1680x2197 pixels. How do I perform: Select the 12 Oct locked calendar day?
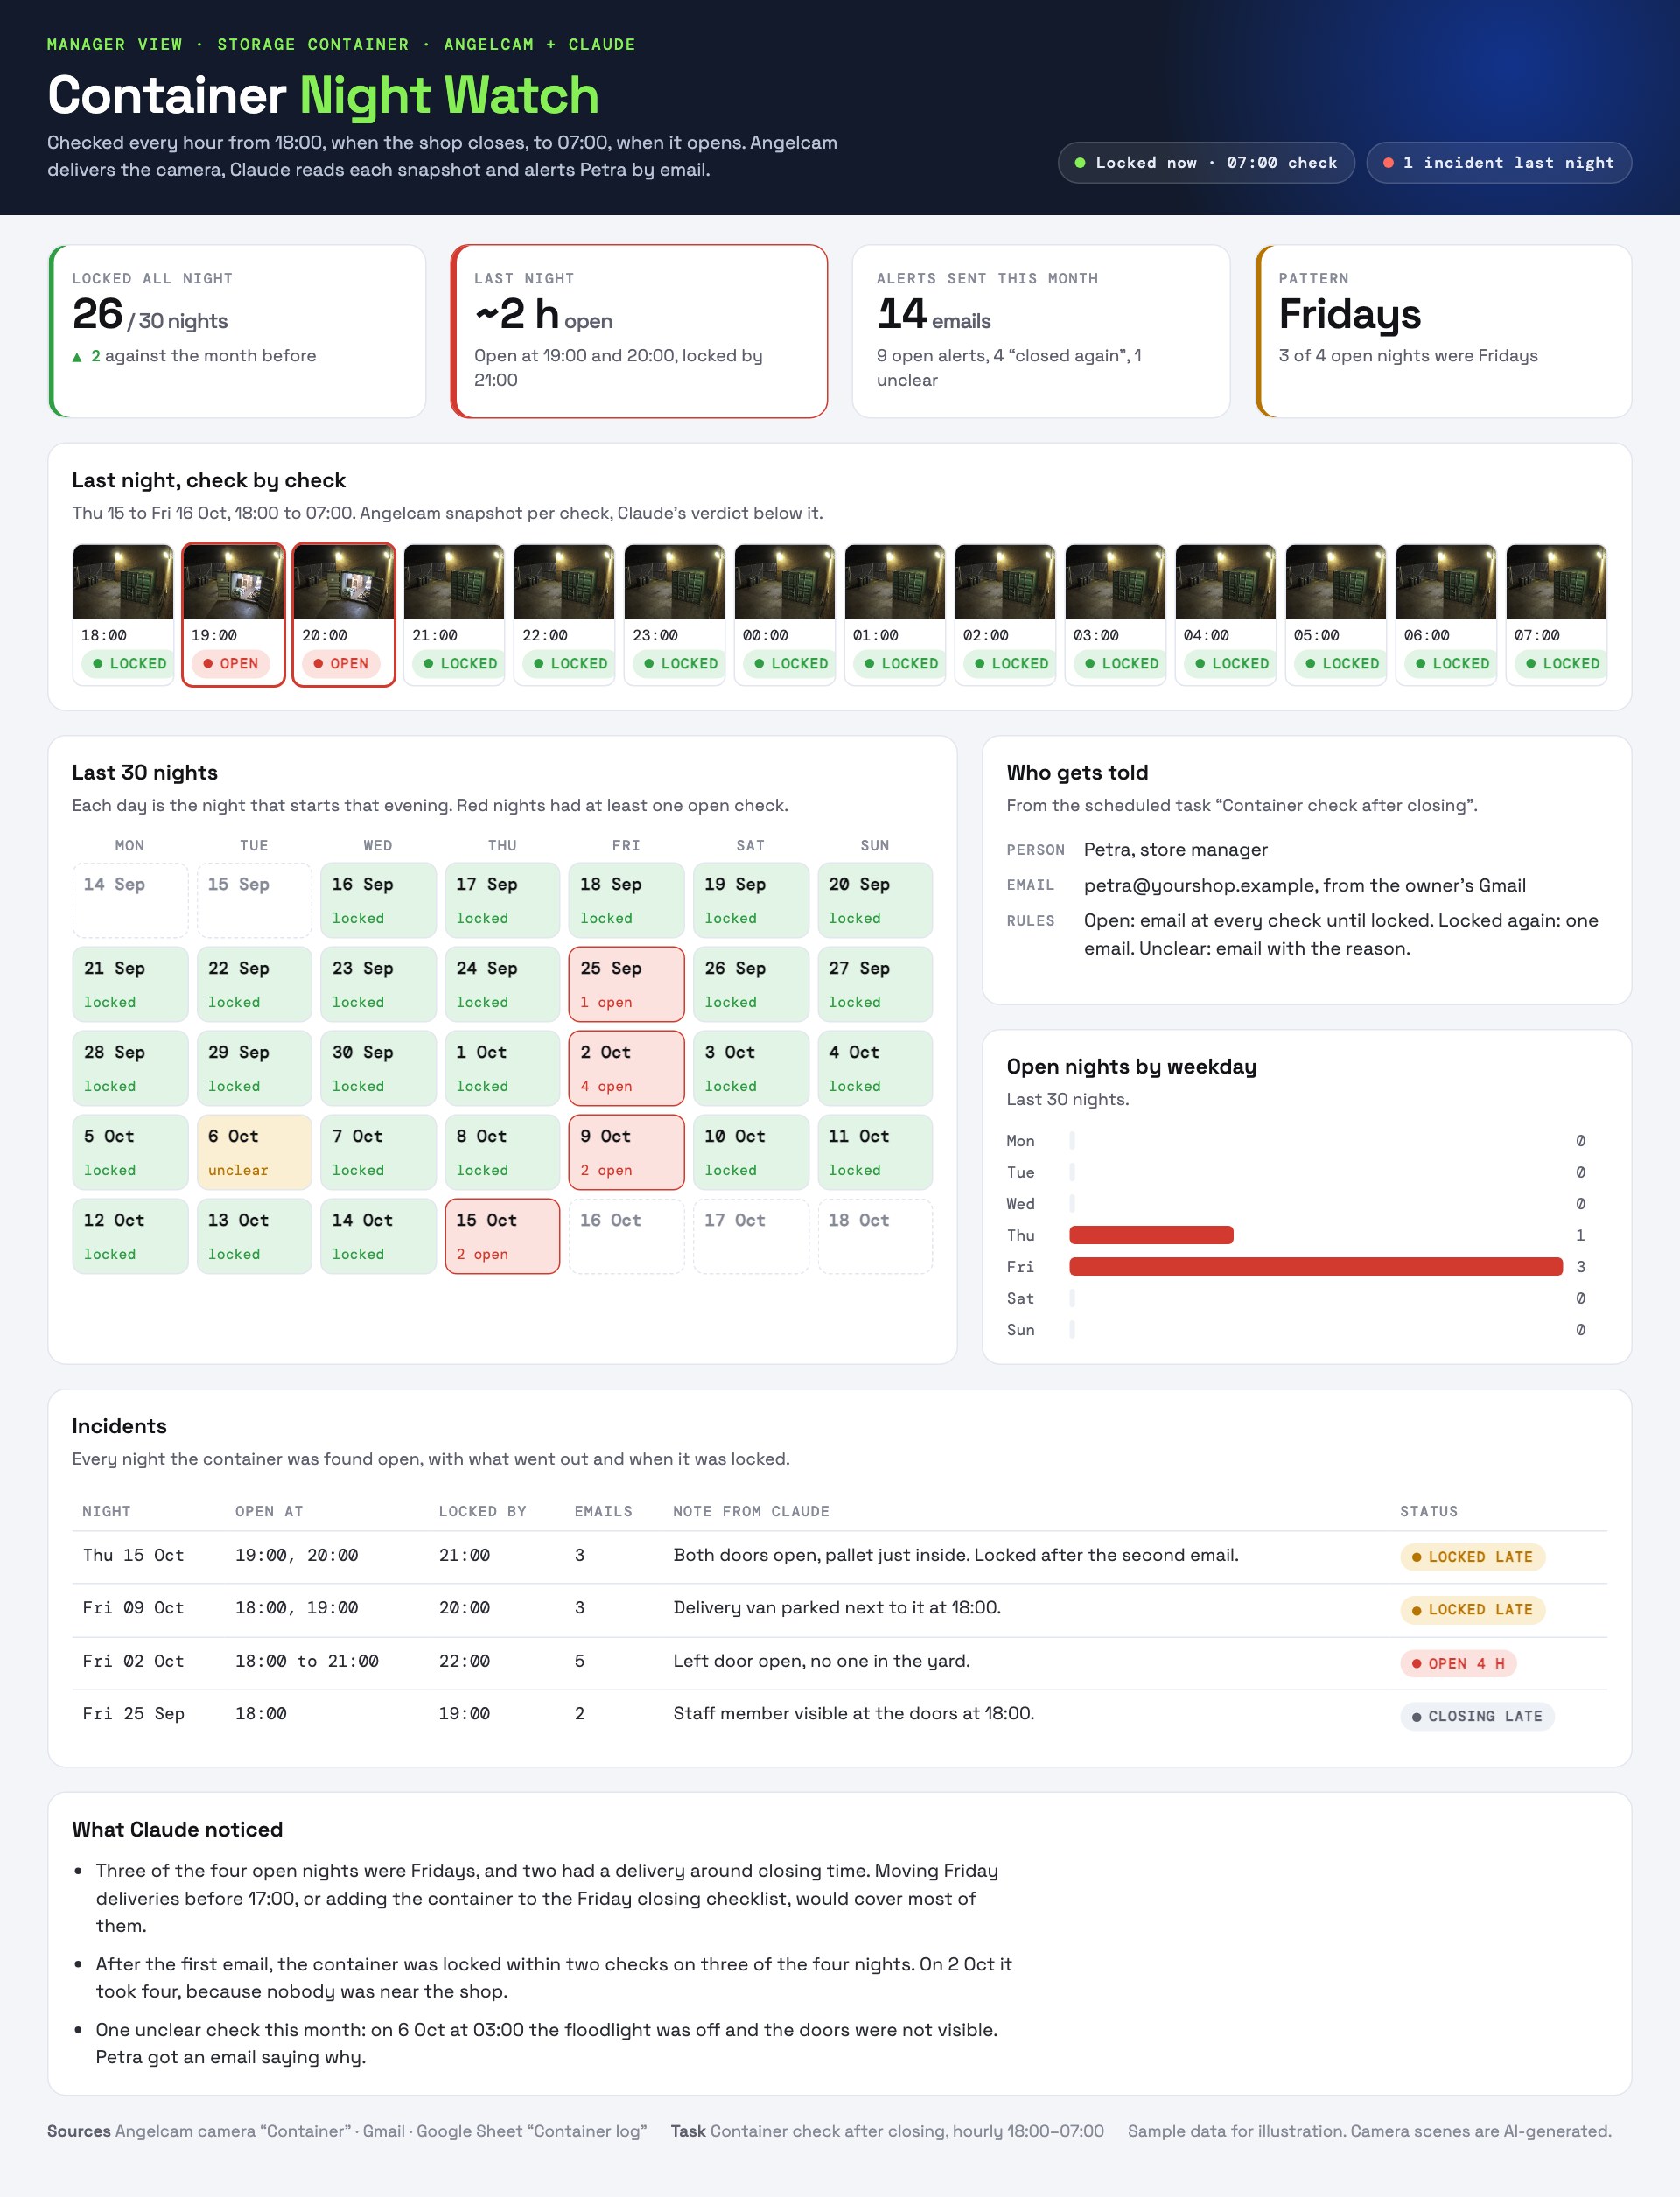[130, 1236]
